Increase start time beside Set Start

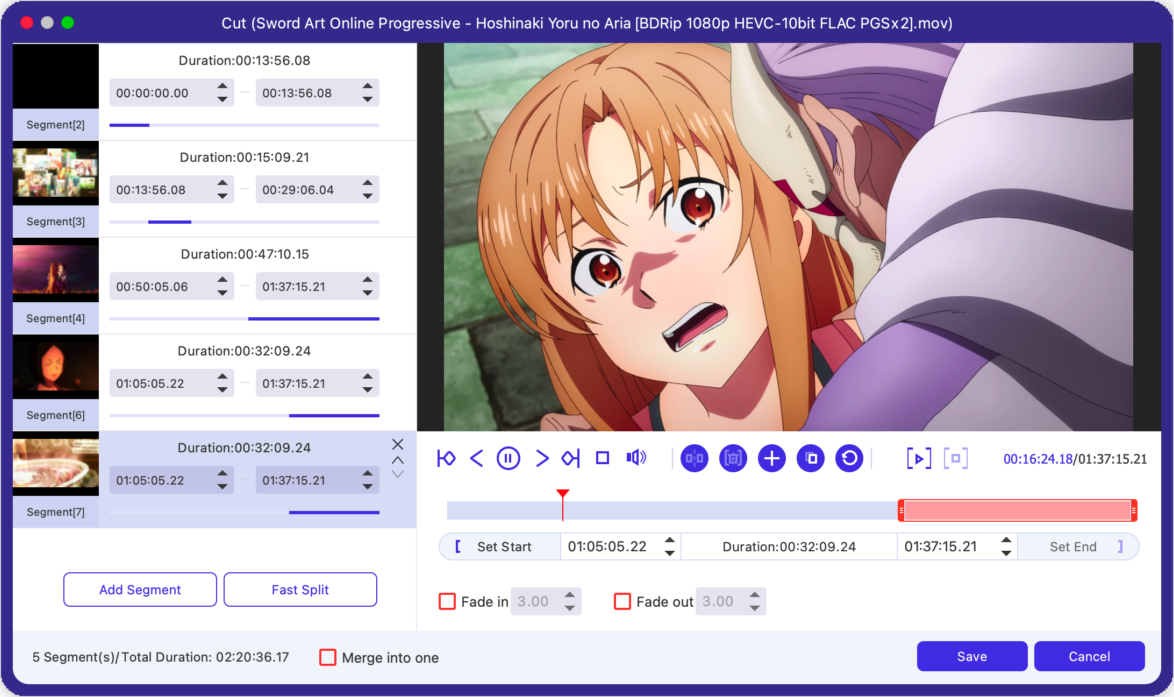tap(670, 541)
